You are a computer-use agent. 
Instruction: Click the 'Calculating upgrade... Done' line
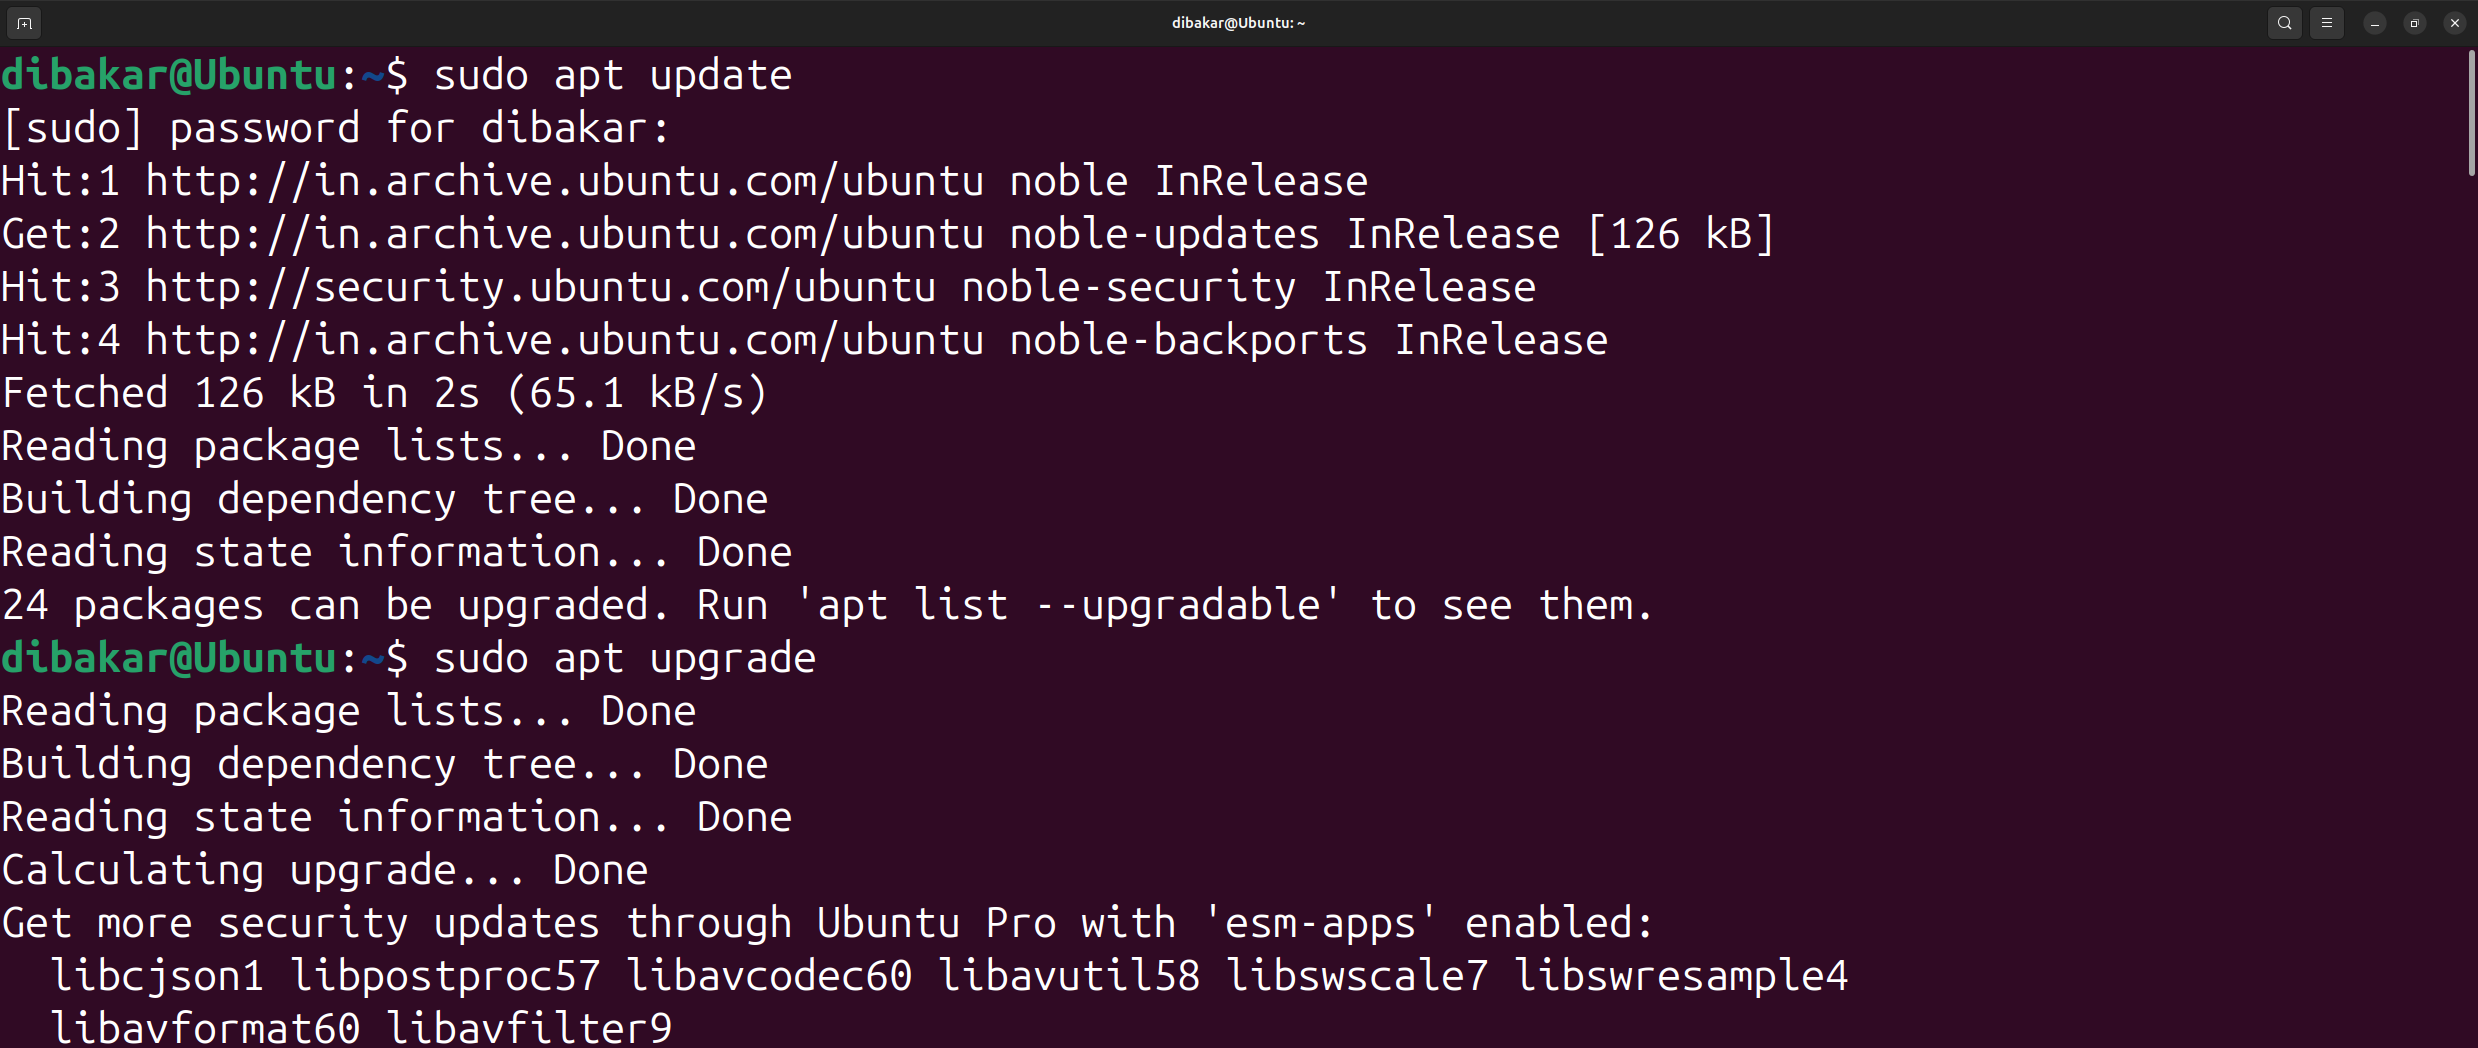[x=325, y=871]
